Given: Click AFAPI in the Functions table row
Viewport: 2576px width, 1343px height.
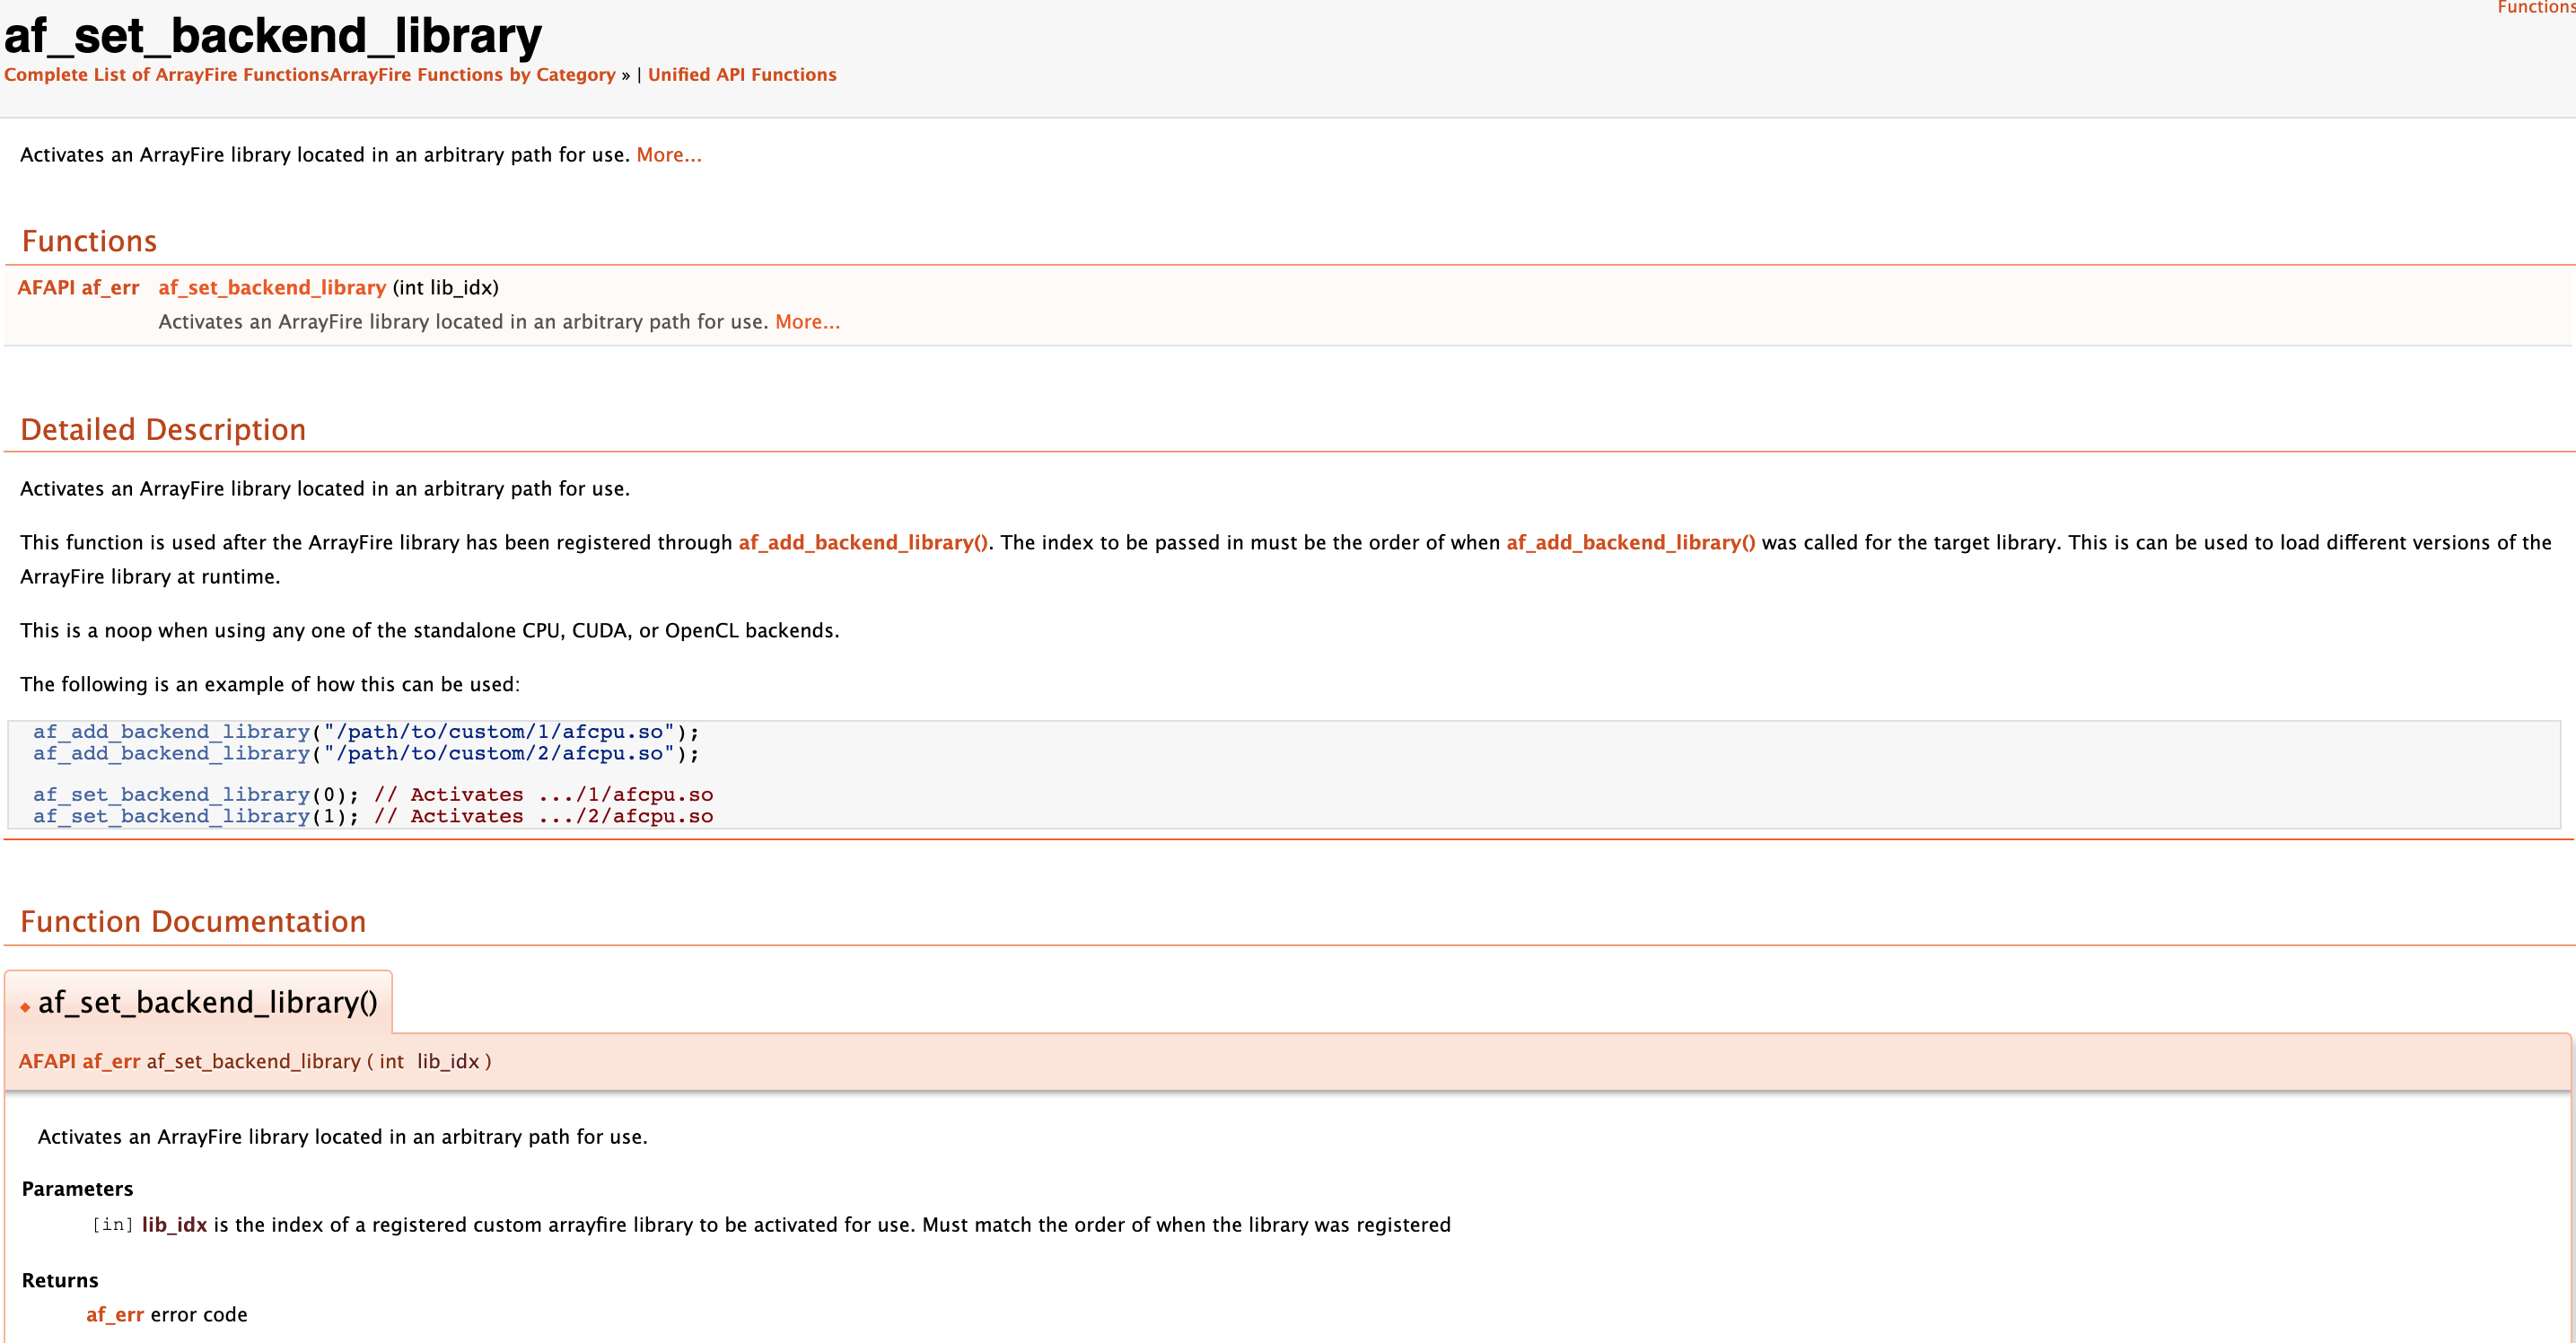Looking at the screenshot, I should (x=46, y=288).
